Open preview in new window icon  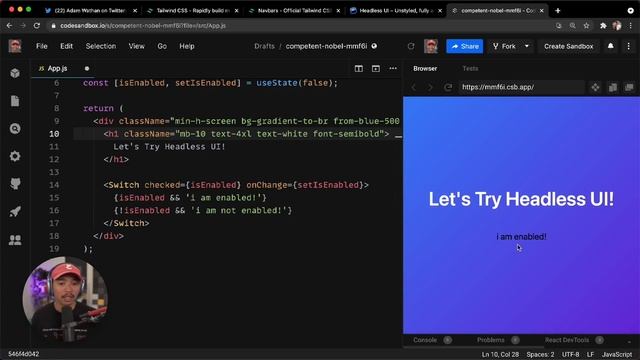(629, 87)
